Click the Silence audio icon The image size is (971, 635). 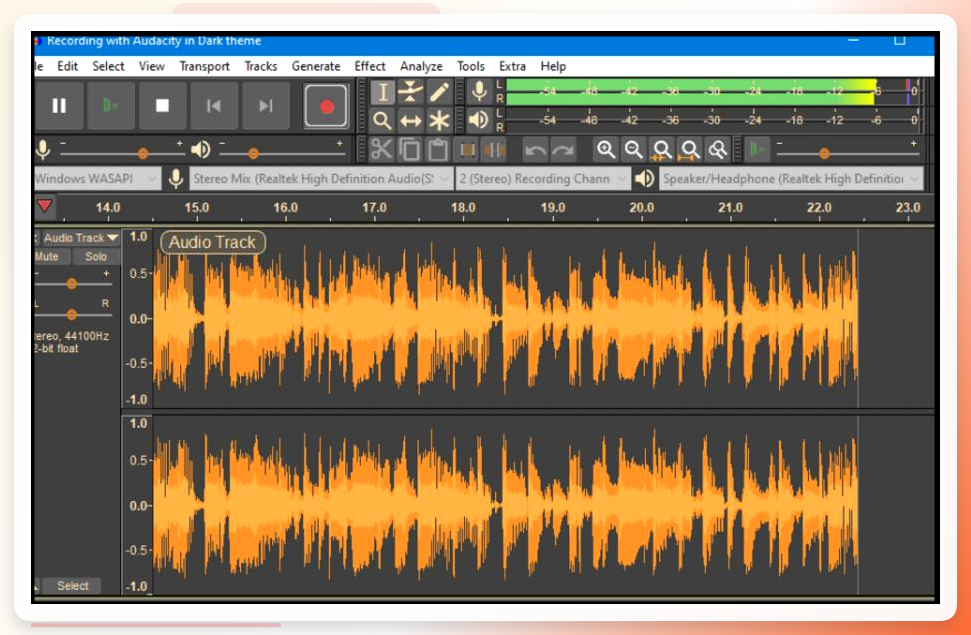[x=494, y=149]
